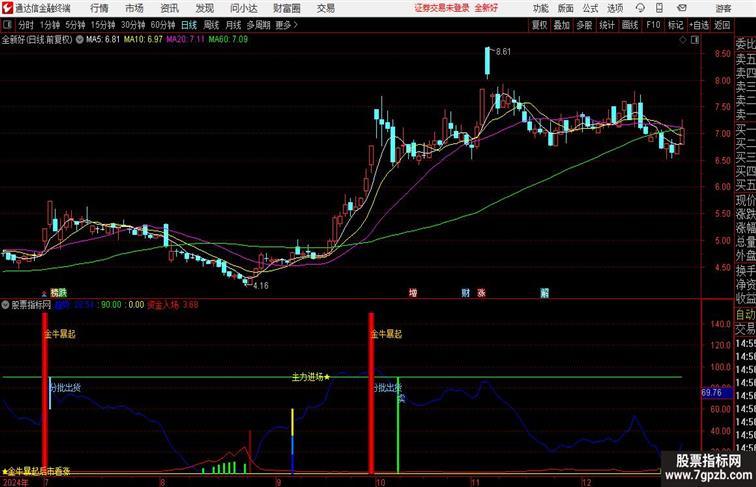This screenshot has height=487, width=756.
Task: Click the 通达信 red logo icon
Action: pos(7,8)
